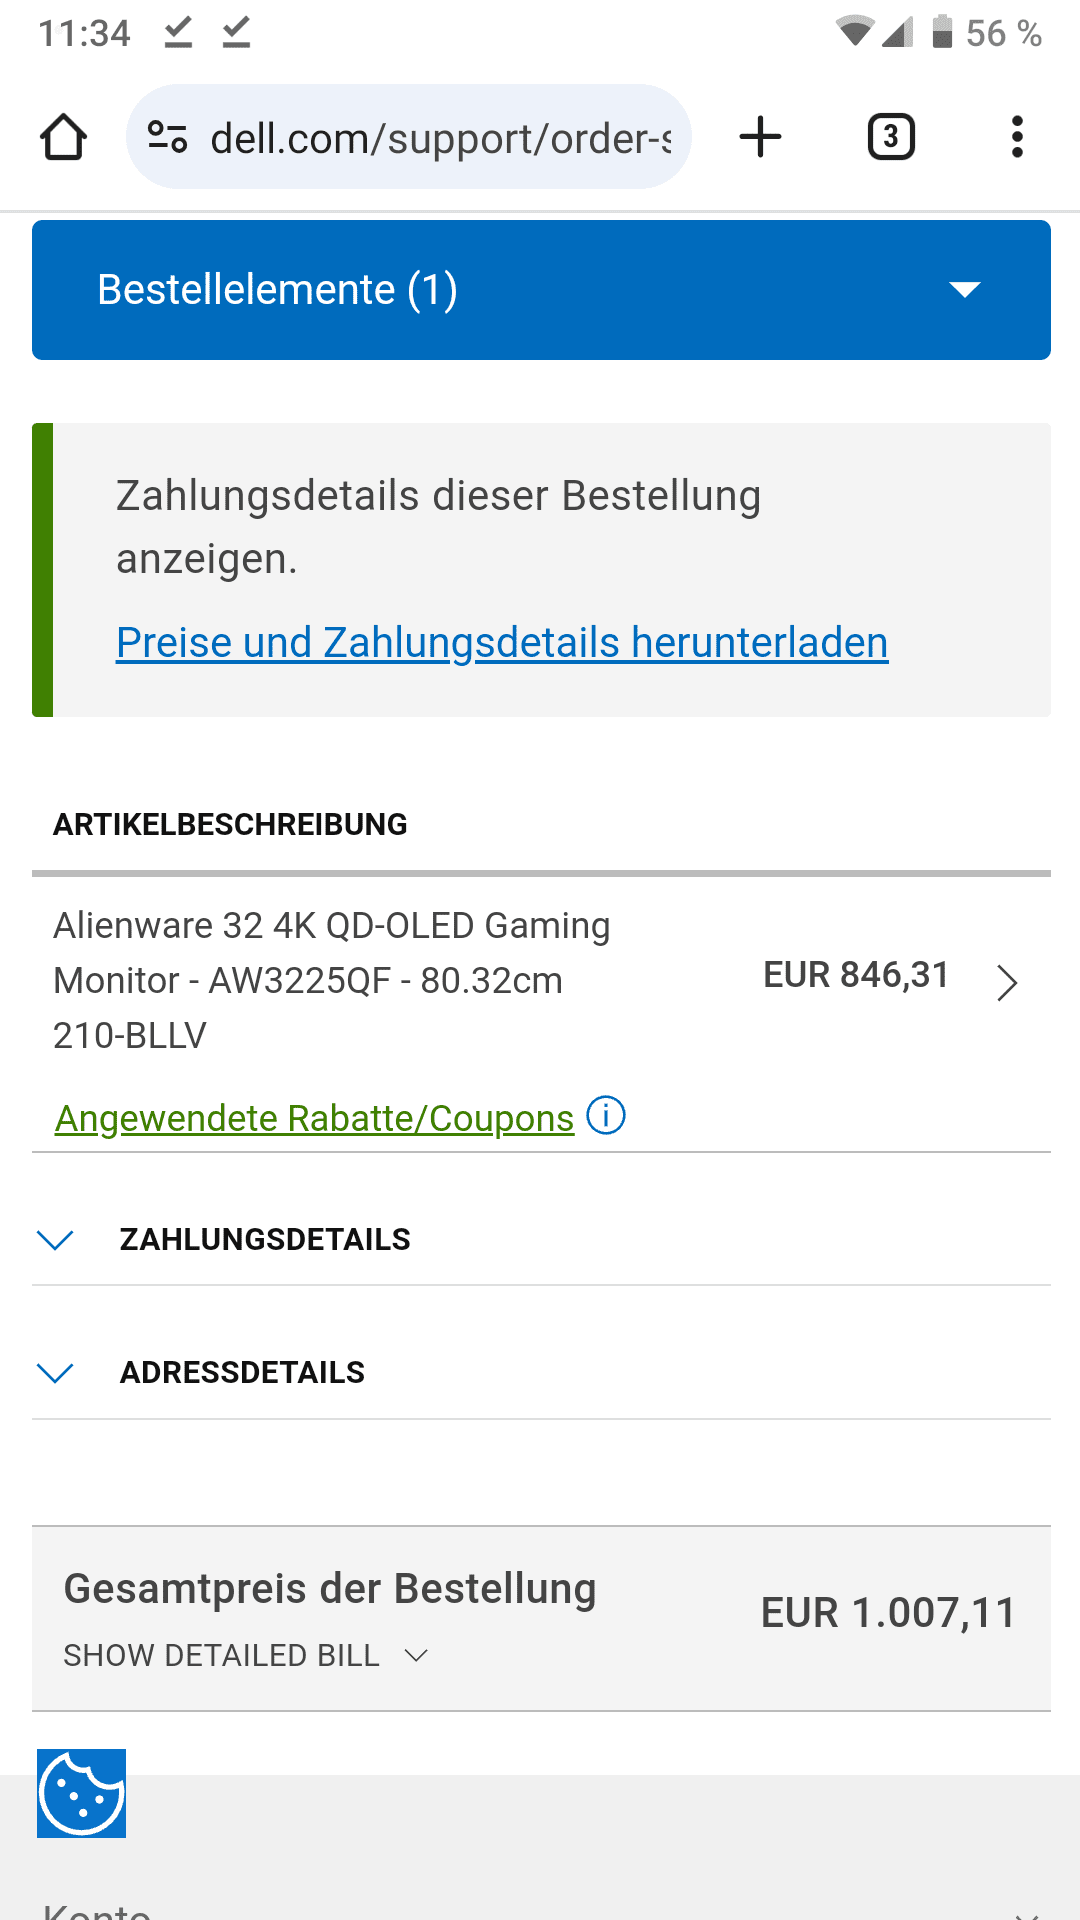Screen dimensions: 1080x1920
Task: Open a new tab with plus icon
Action: point(760,137)
